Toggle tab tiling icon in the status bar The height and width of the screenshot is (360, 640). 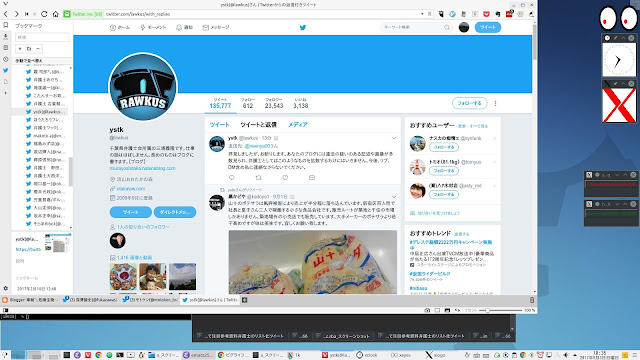437,310
